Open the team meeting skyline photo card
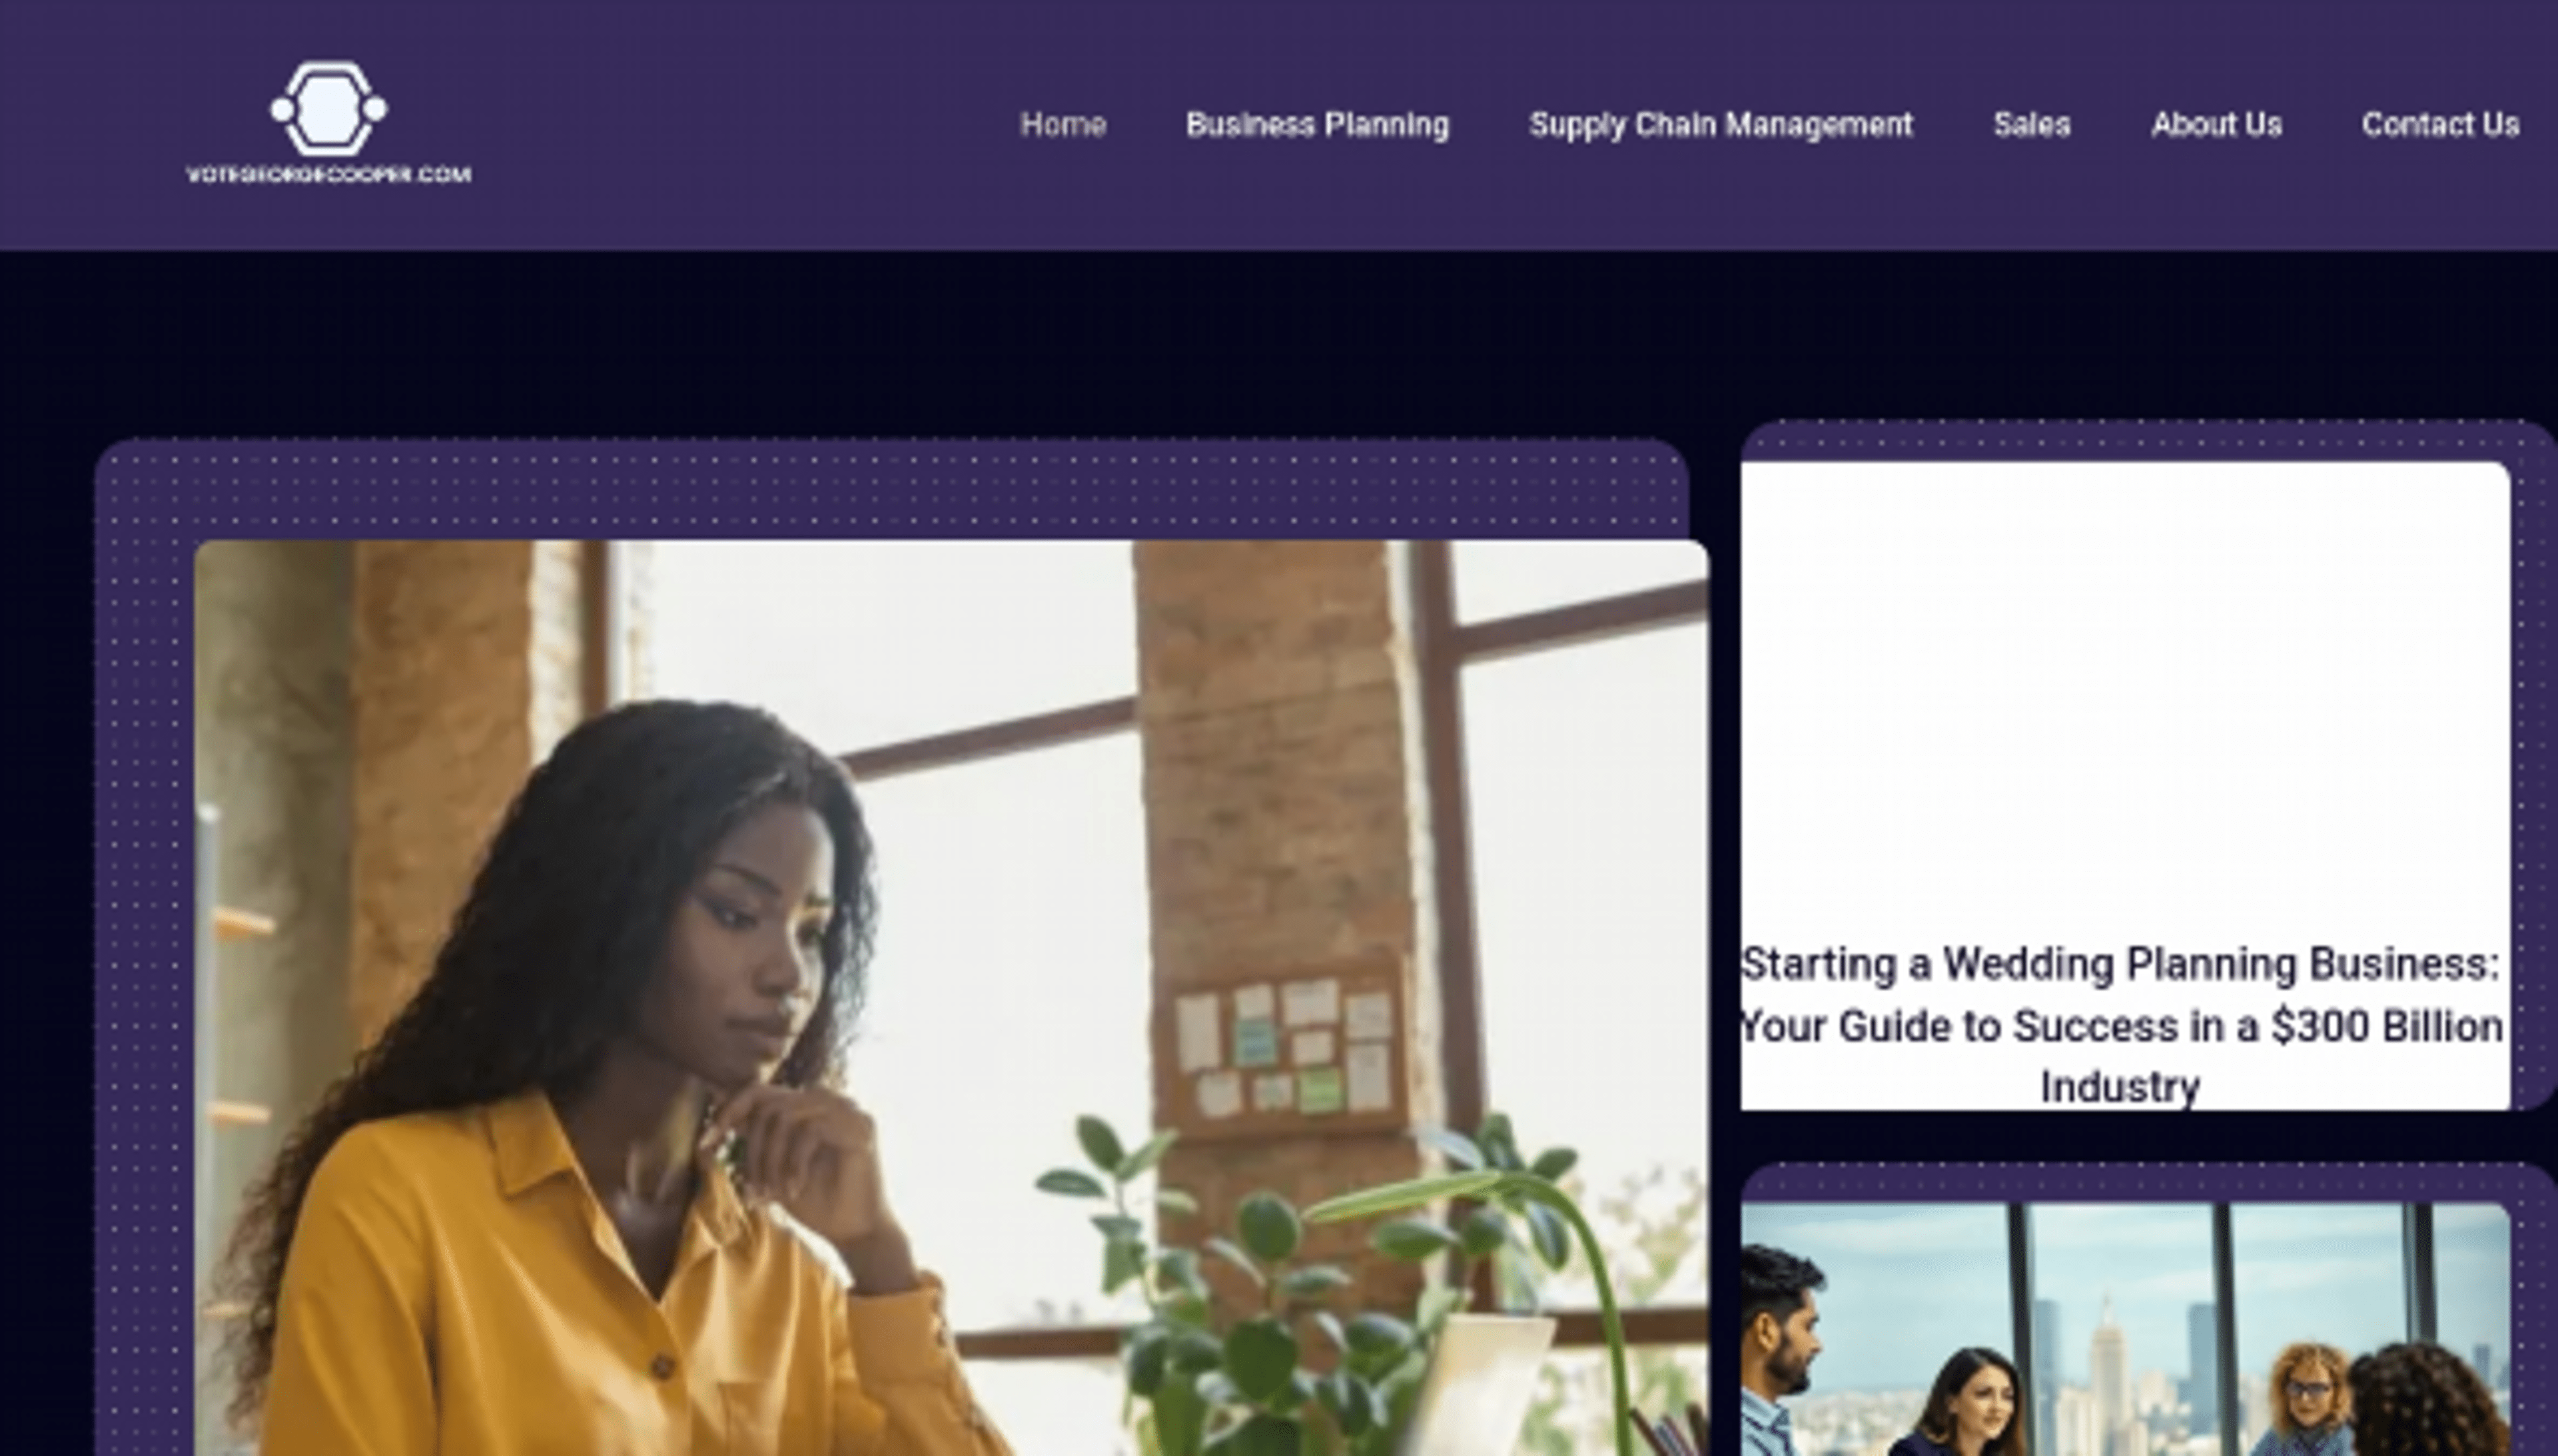The image size is (2558, 1456). pos(2125,1330)
